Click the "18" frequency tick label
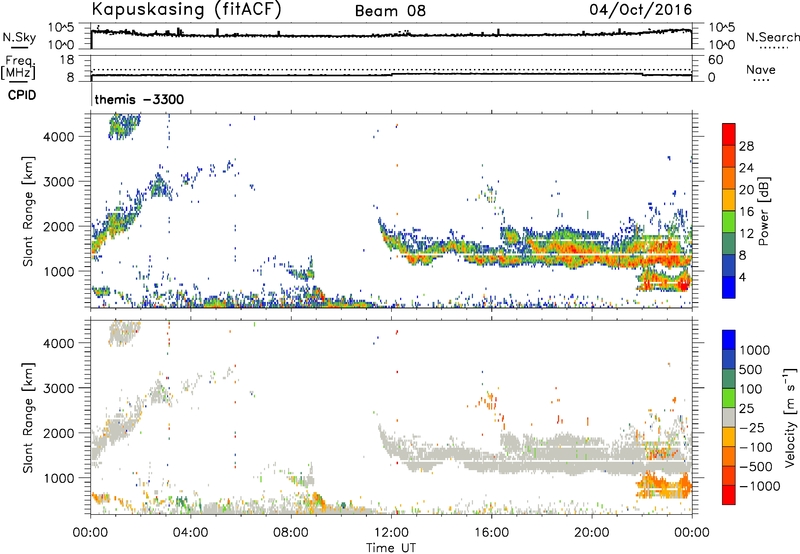The width and height of the screenshot is (800, 554). [x=67, y=60]
